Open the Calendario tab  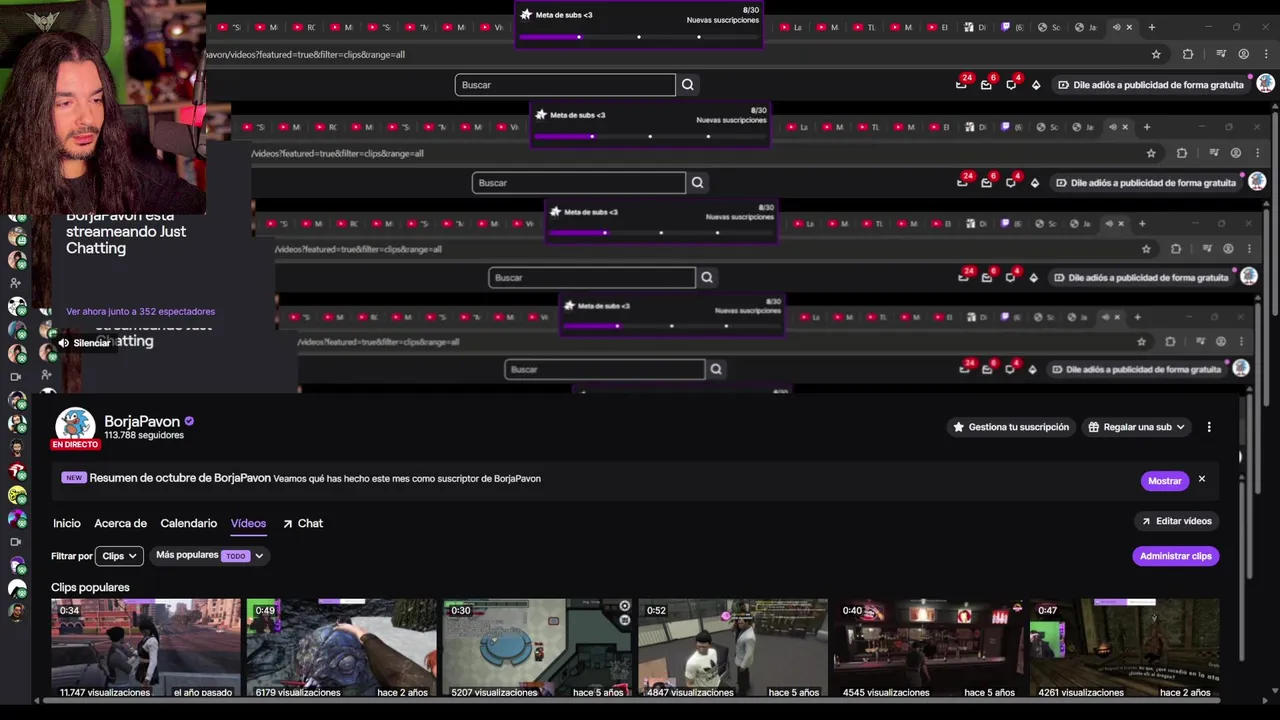pyautogui.click(x=188, y=523)
